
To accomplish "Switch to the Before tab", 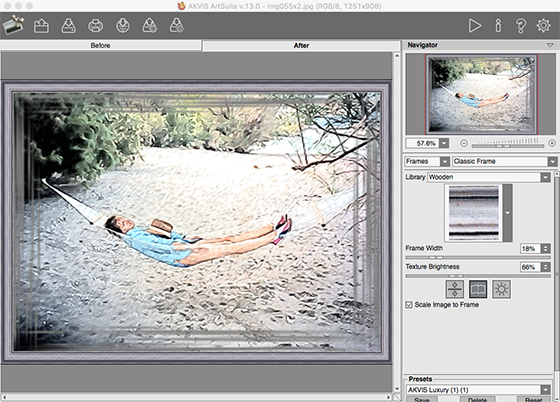I will (100, 45).
